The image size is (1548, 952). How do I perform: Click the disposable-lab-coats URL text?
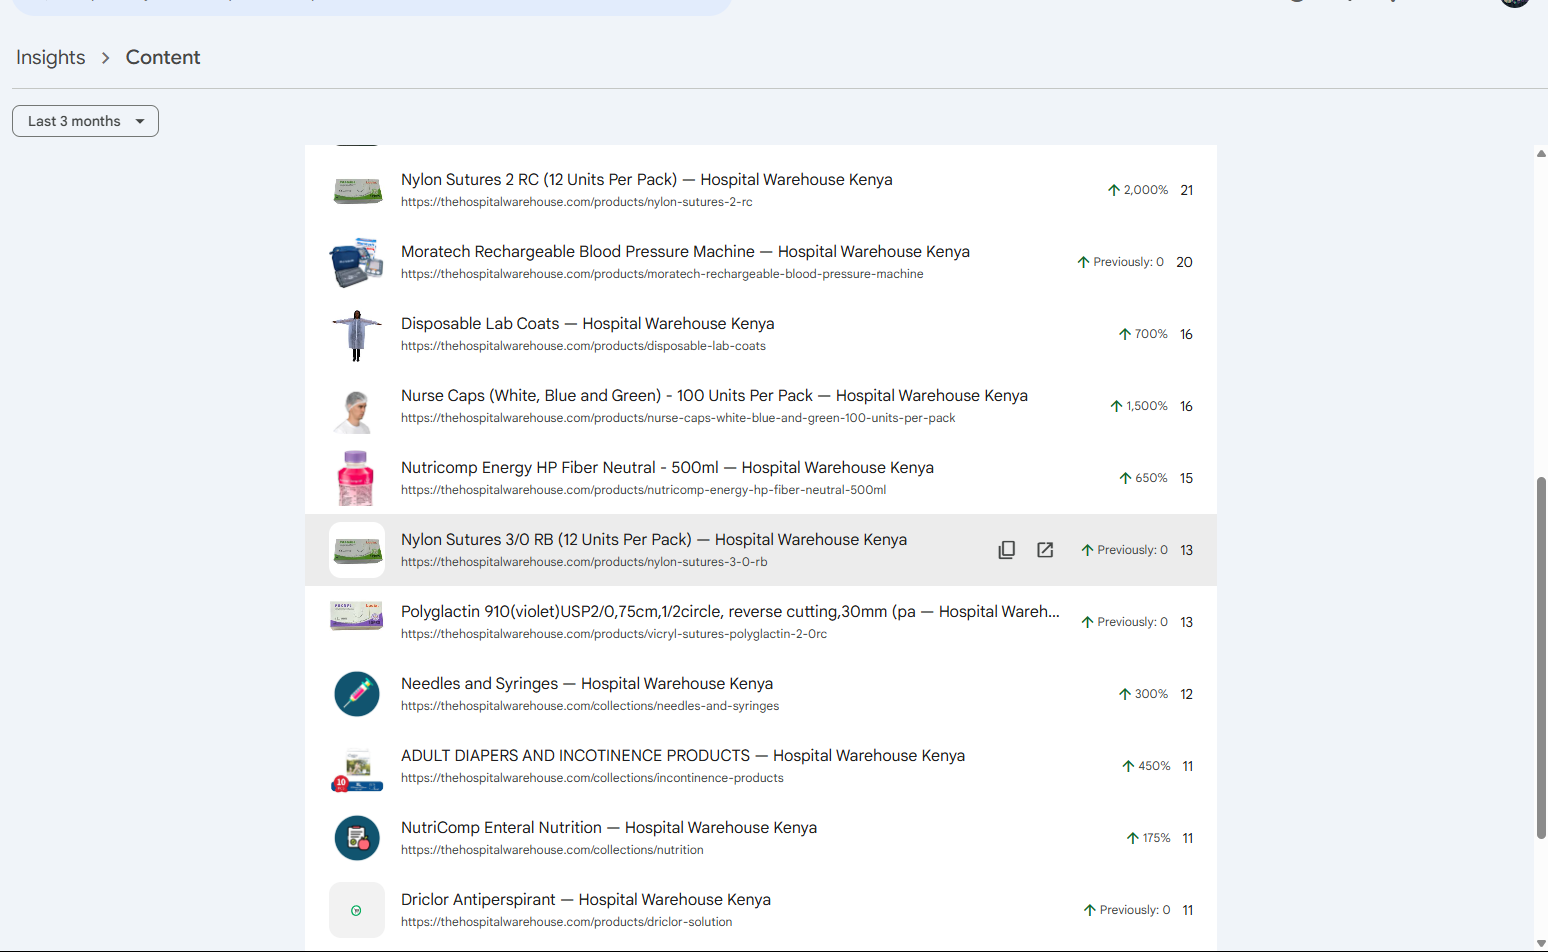pyautogui.click(x=583, y=346)
